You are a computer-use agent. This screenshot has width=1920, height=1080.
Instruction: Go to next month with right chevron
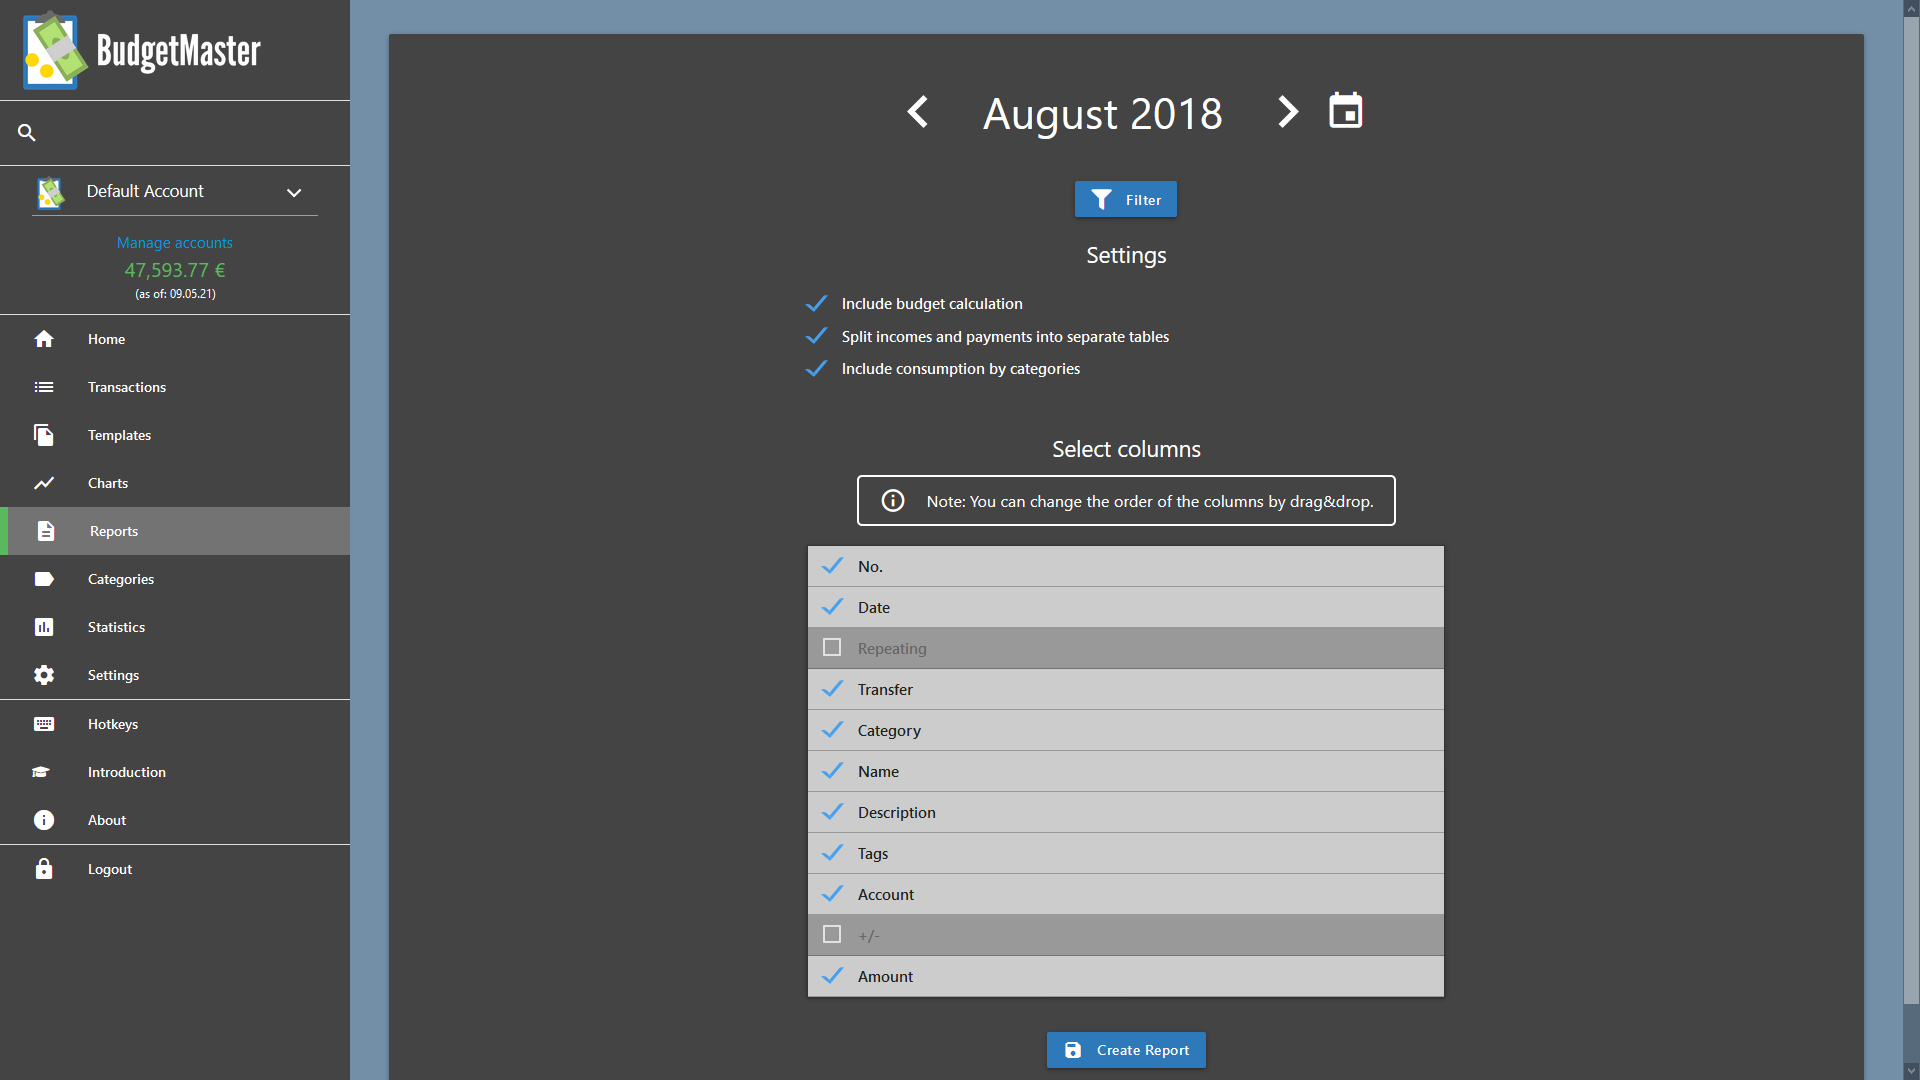[x=1288, y=112]
